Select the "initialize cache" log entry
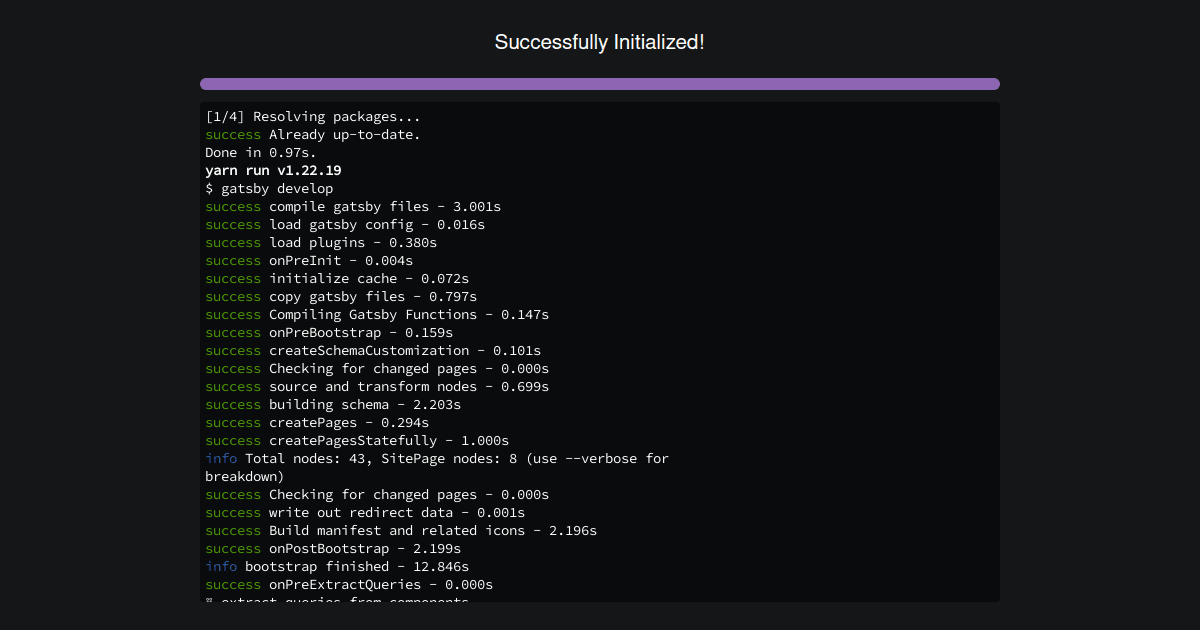Viewport: 1200px width, 630px height. pos(337,279)
